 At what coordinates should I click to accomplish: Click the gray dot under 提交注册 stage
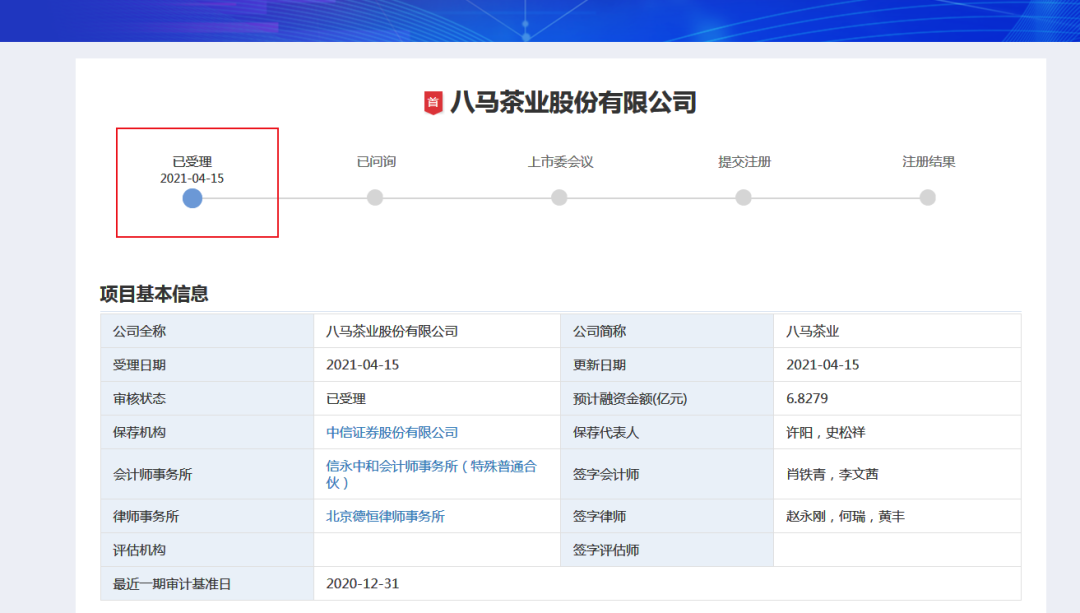743,198
